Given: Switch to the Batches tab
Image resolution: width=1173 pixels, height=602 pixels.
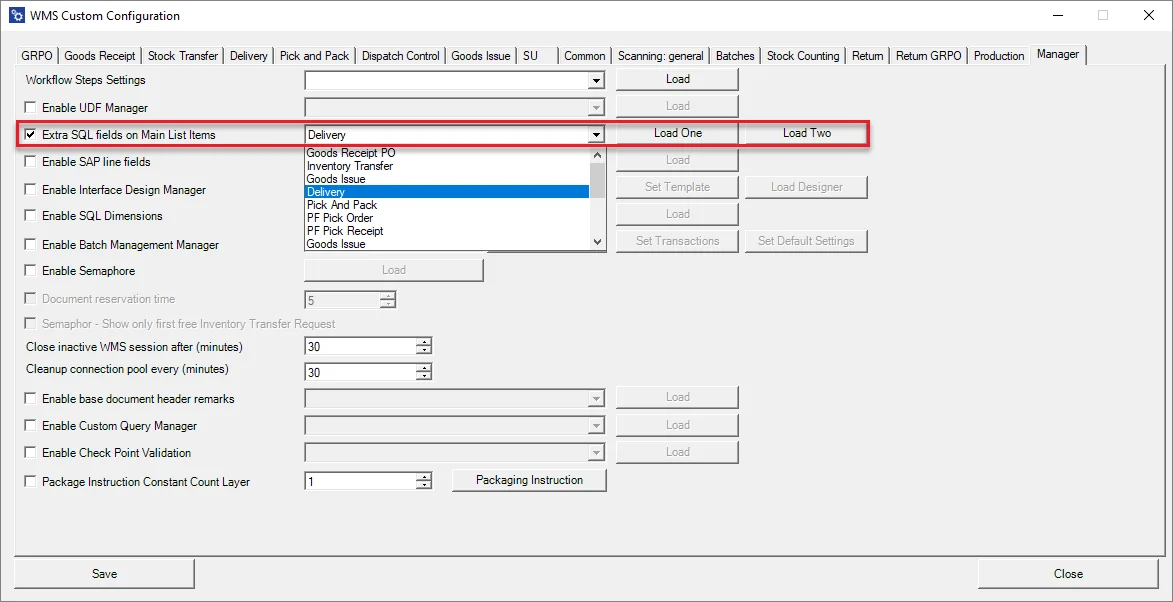Looking at the screenshot, I should (x=734, y=56).
